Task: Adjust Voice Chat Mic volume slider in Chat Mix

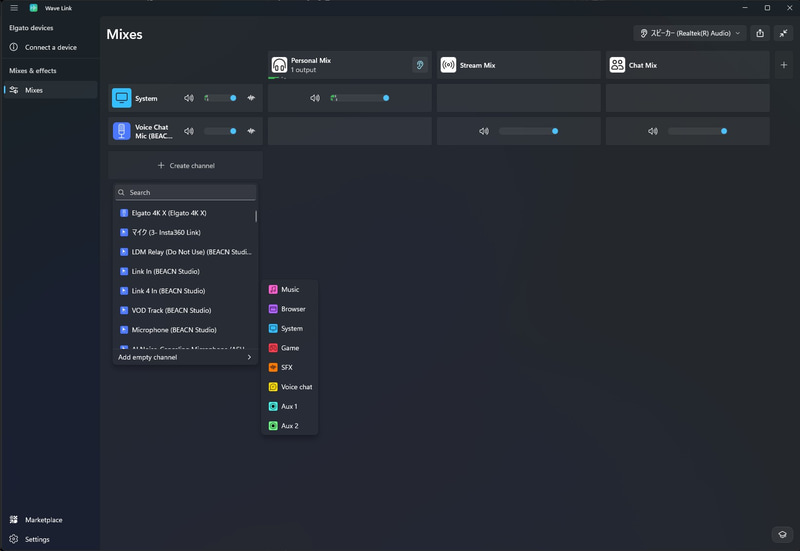Action: pos(697,131)
